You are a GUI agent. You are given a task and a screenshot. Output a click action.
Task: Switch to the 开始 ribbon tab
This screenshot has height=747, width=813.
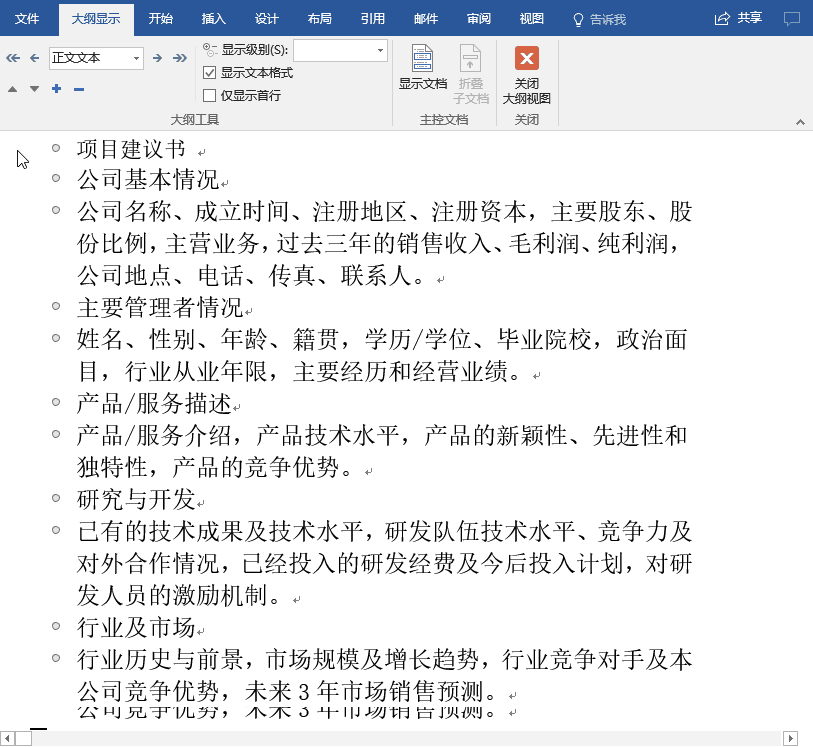[x=160, y=17]
